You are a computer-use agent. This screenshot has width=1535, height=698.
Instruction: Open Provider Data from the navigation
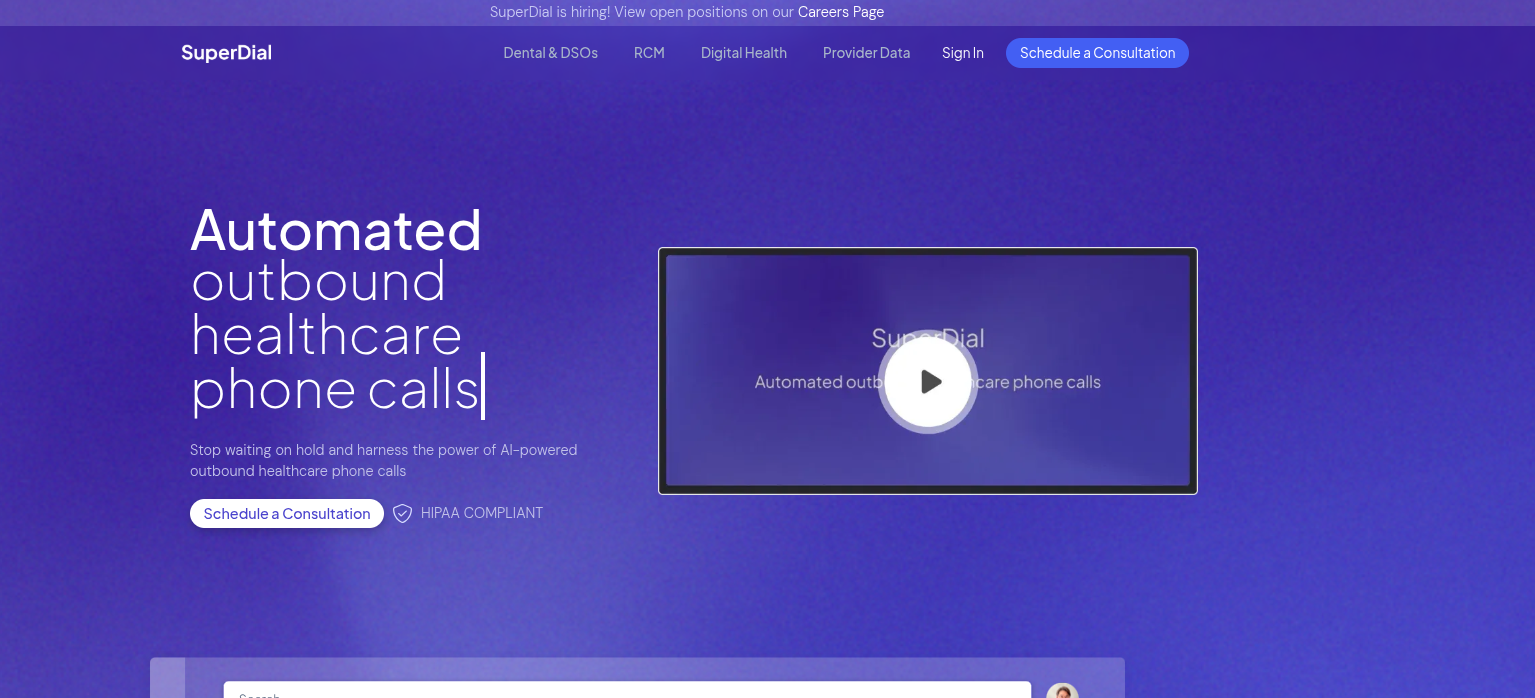[866, 53]
